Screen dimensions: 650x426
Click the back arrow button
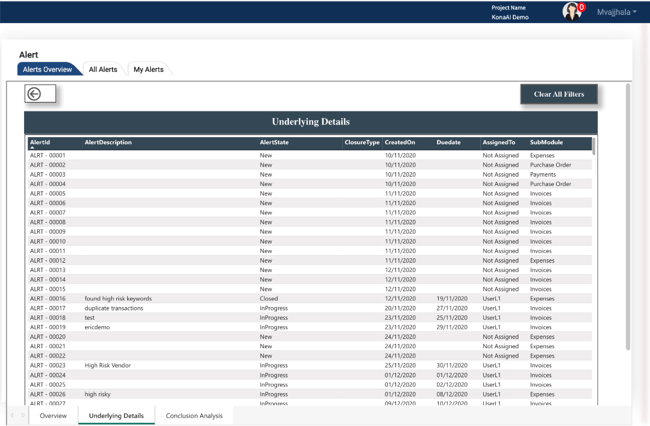tap(40, 94)
